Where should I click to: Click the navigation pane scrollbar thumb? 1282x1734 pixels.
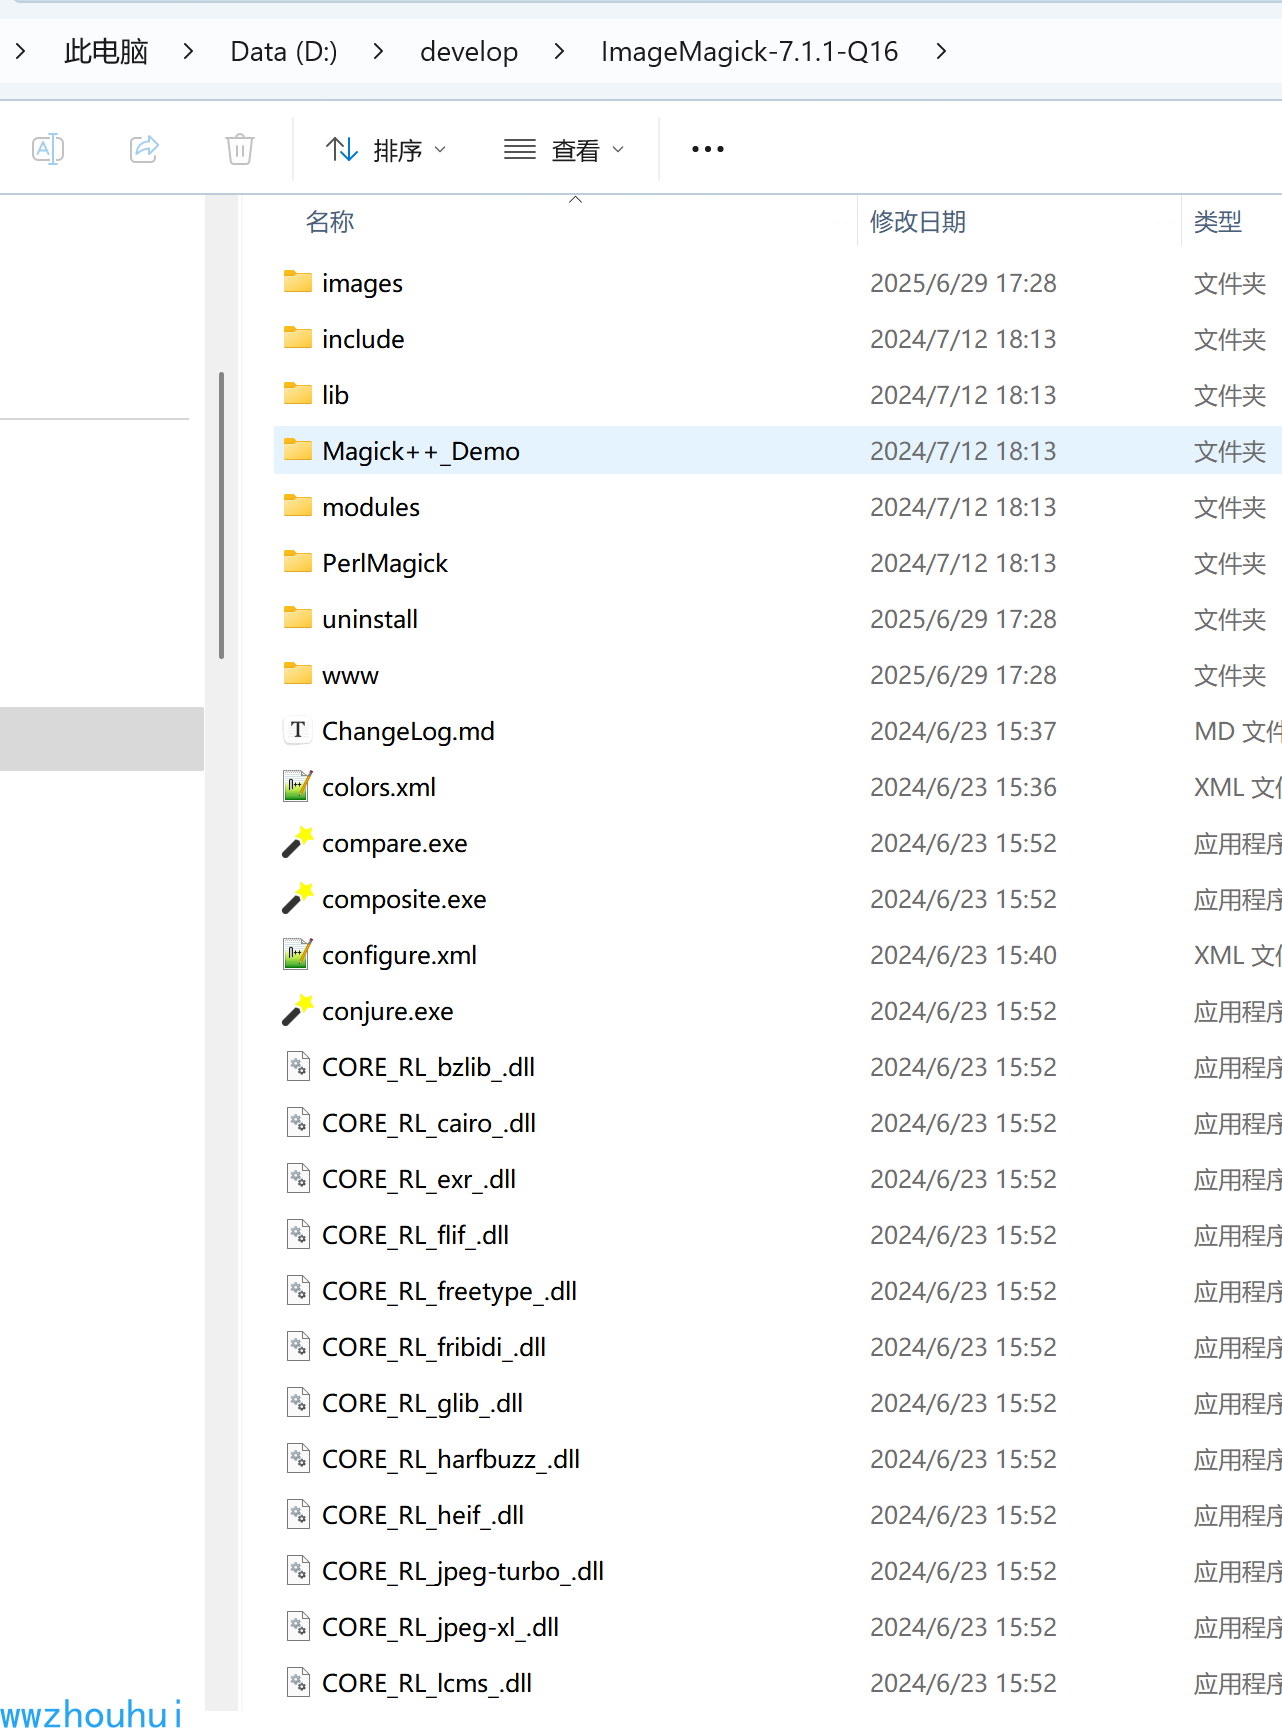click(221, 515)
